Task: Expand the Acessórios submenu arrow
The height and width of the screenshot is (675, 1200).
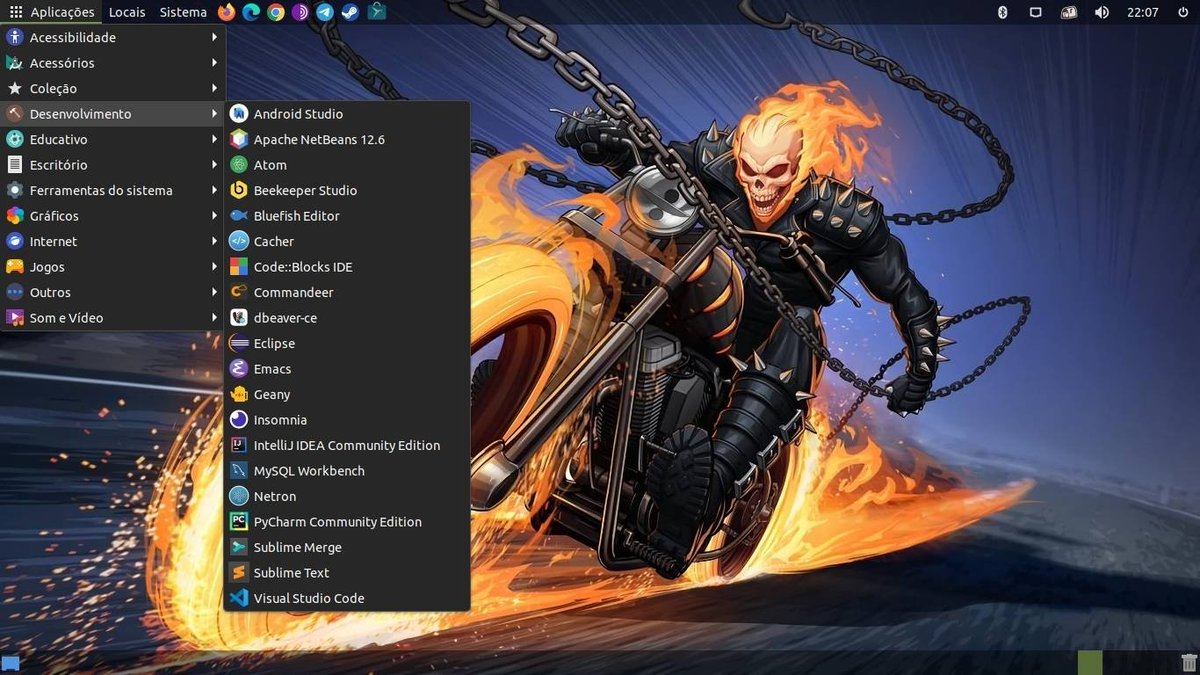Action: click(x=214, y=63)
